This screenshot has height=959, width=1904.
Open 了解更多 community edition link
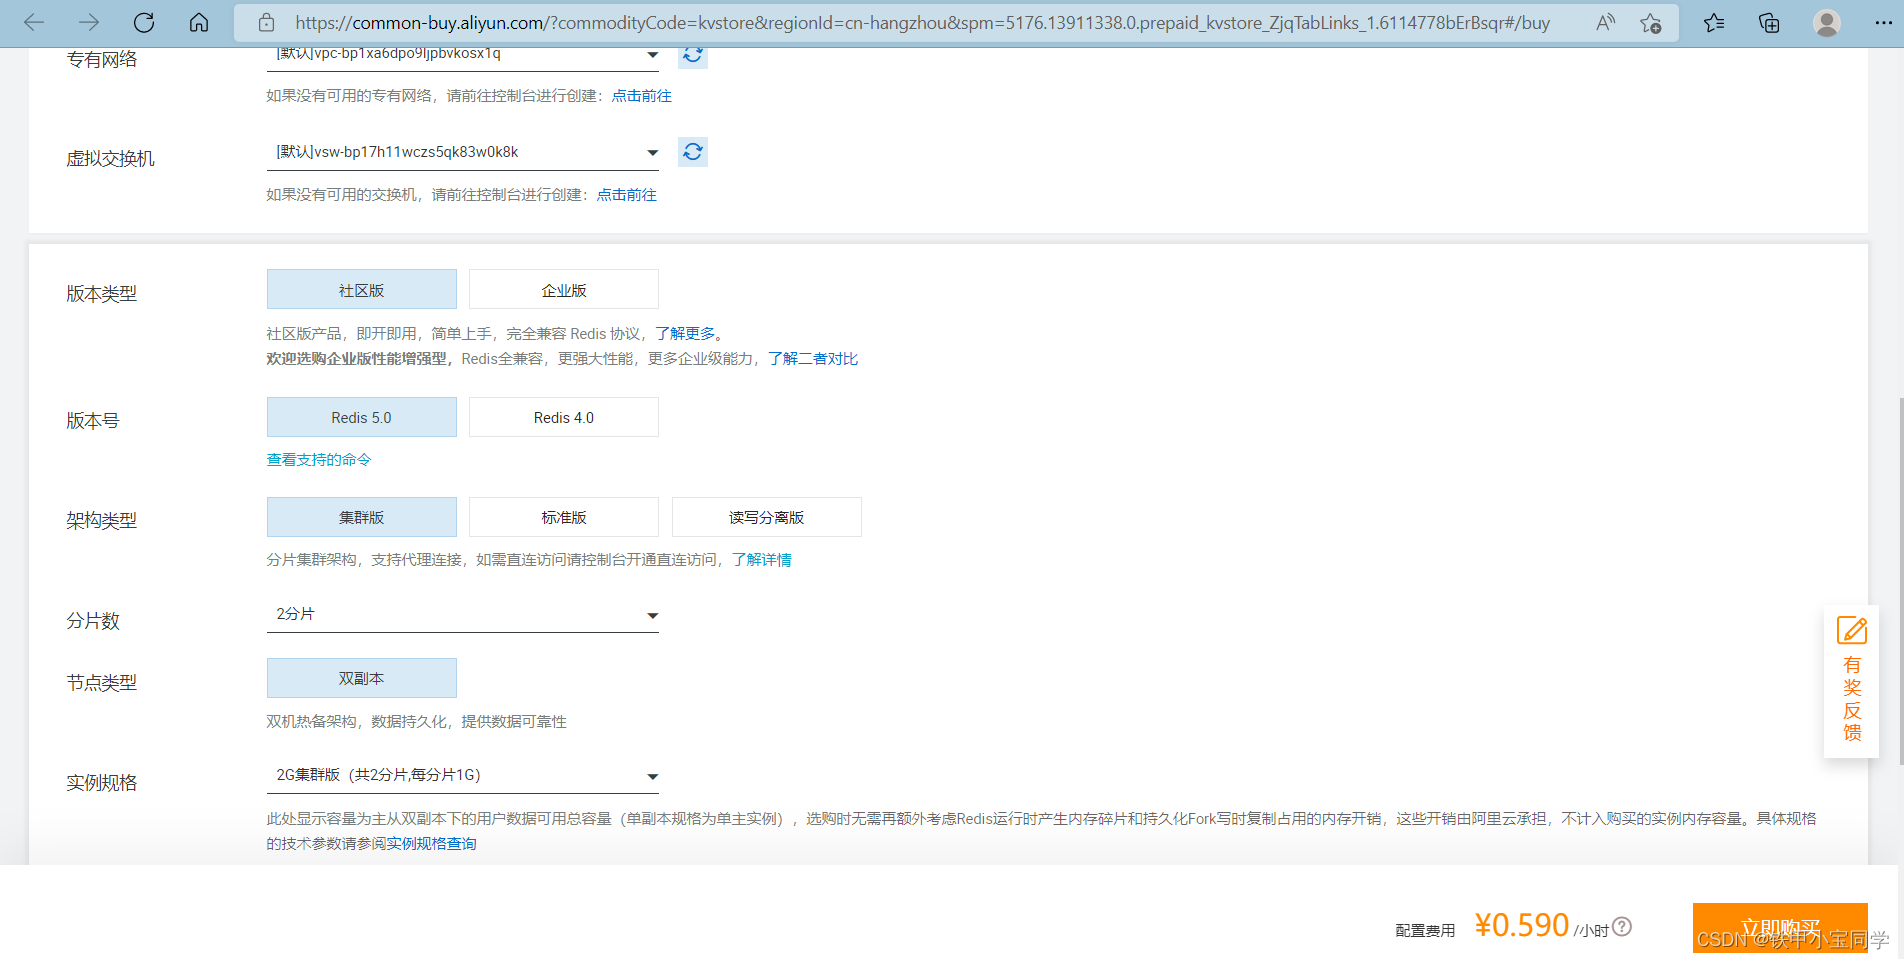686,333
